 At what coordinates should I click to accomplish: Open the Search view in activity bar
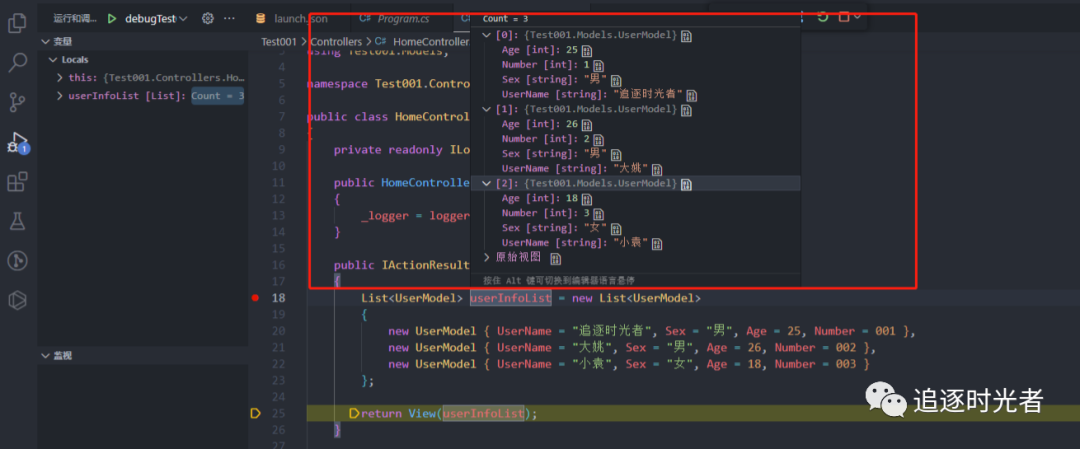(x=17, y=63)
